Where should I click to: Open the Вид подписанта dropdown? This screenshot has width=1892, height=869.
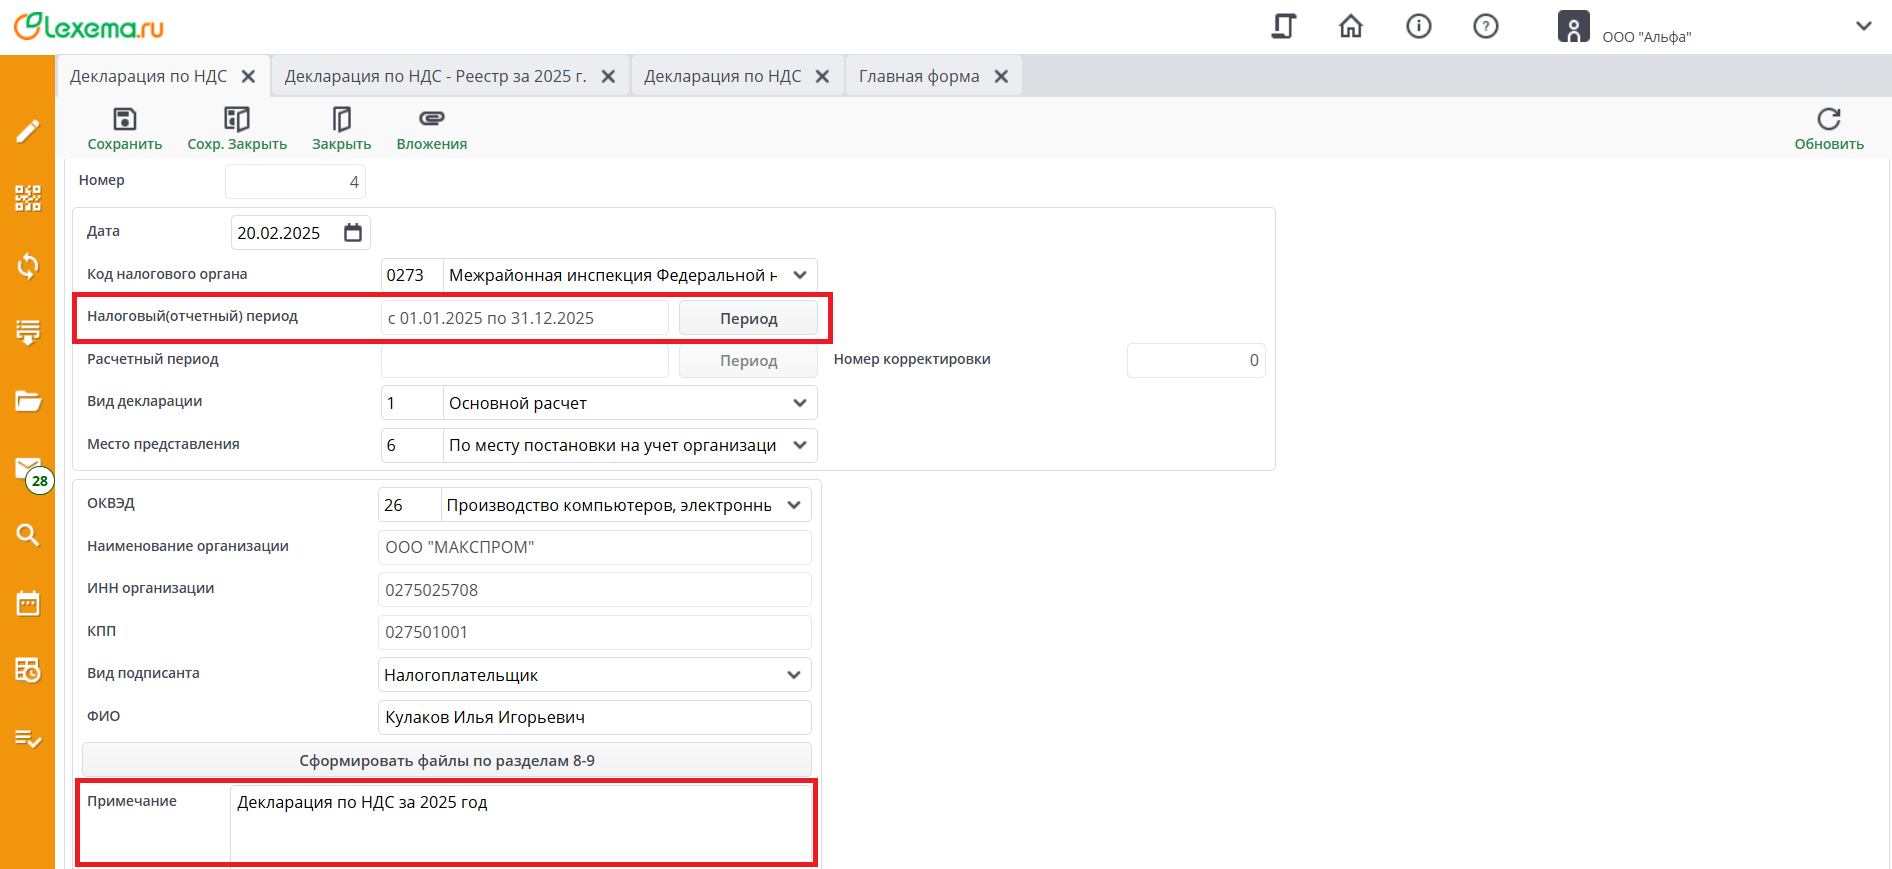pyautogui.click(x=794, y=675)
